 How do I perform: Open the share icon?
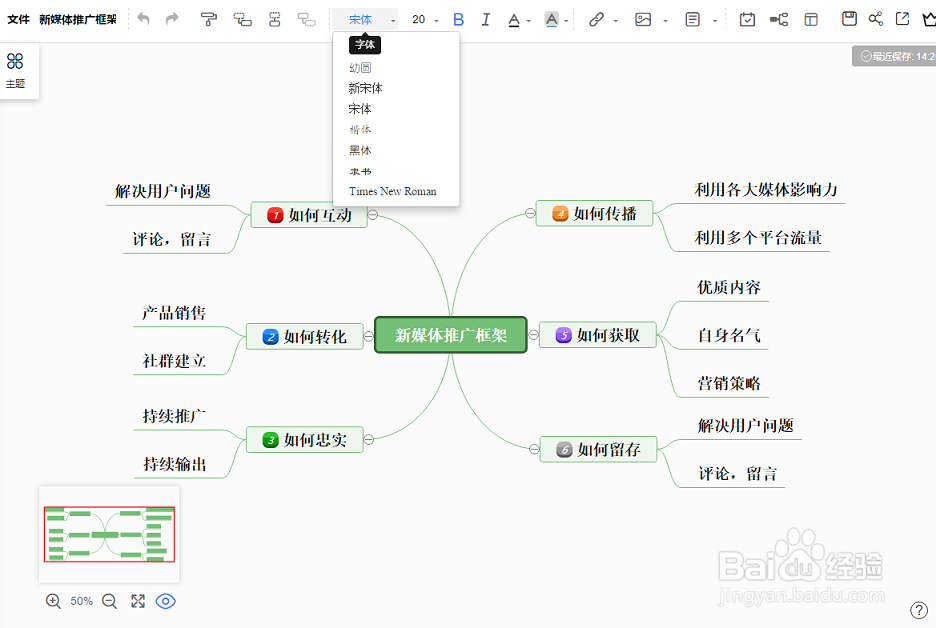(874, 18)
